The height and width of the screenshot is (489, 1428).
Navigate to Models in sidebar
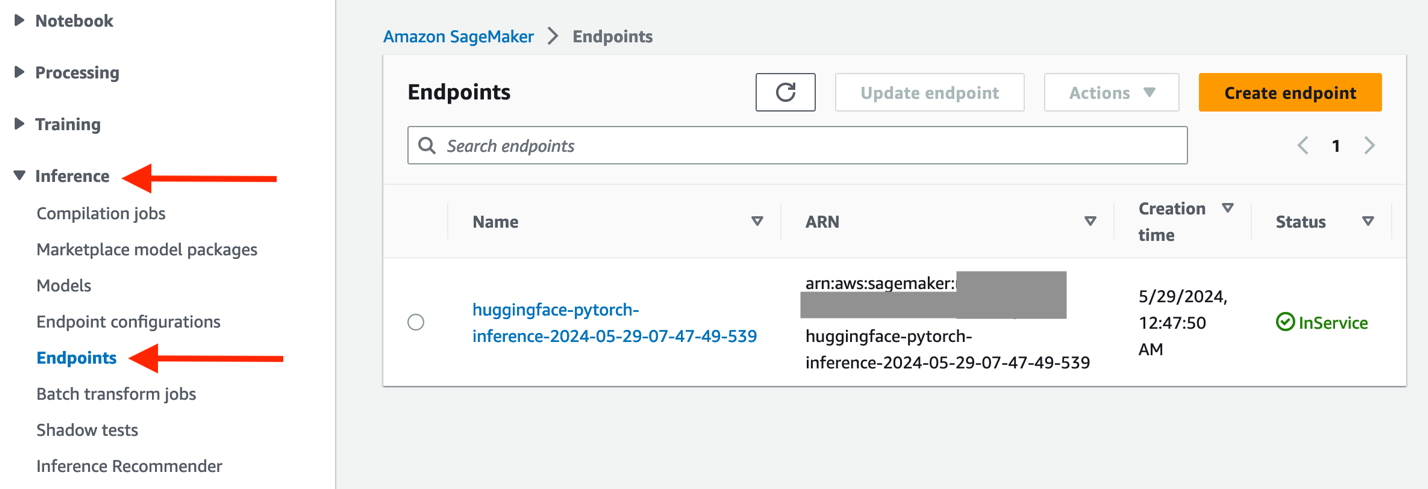(x=64, y=286)
